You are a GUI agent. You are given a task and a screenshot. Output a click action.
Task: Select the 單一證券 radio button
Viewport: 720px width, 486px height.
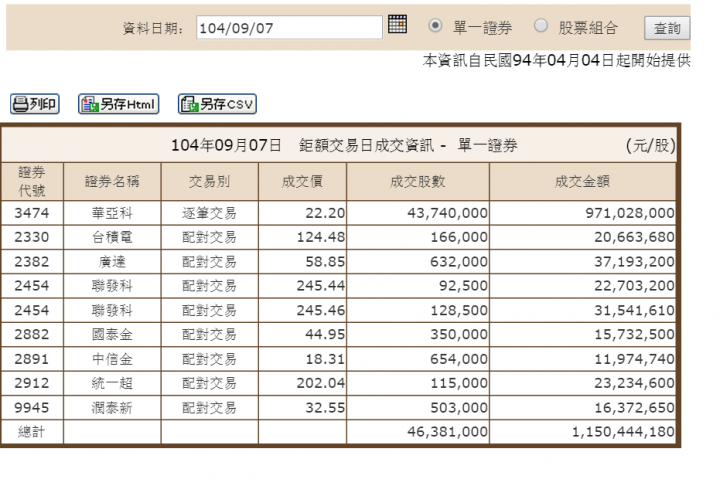point(435,25)
